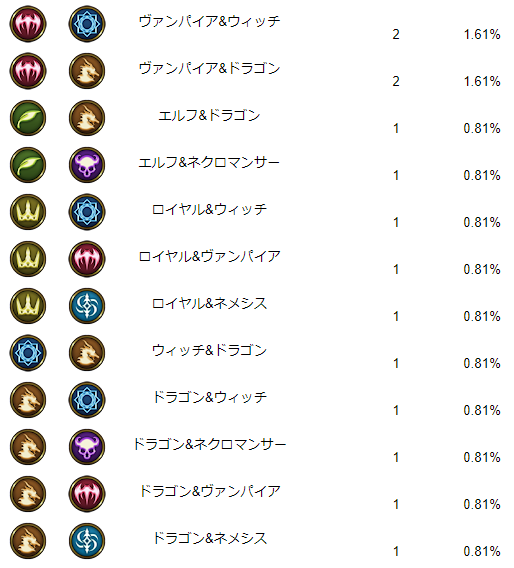514x568 pixels.
Task: Click 0.81% value in ドラゴン&ネメシス row
Action: 482,551
